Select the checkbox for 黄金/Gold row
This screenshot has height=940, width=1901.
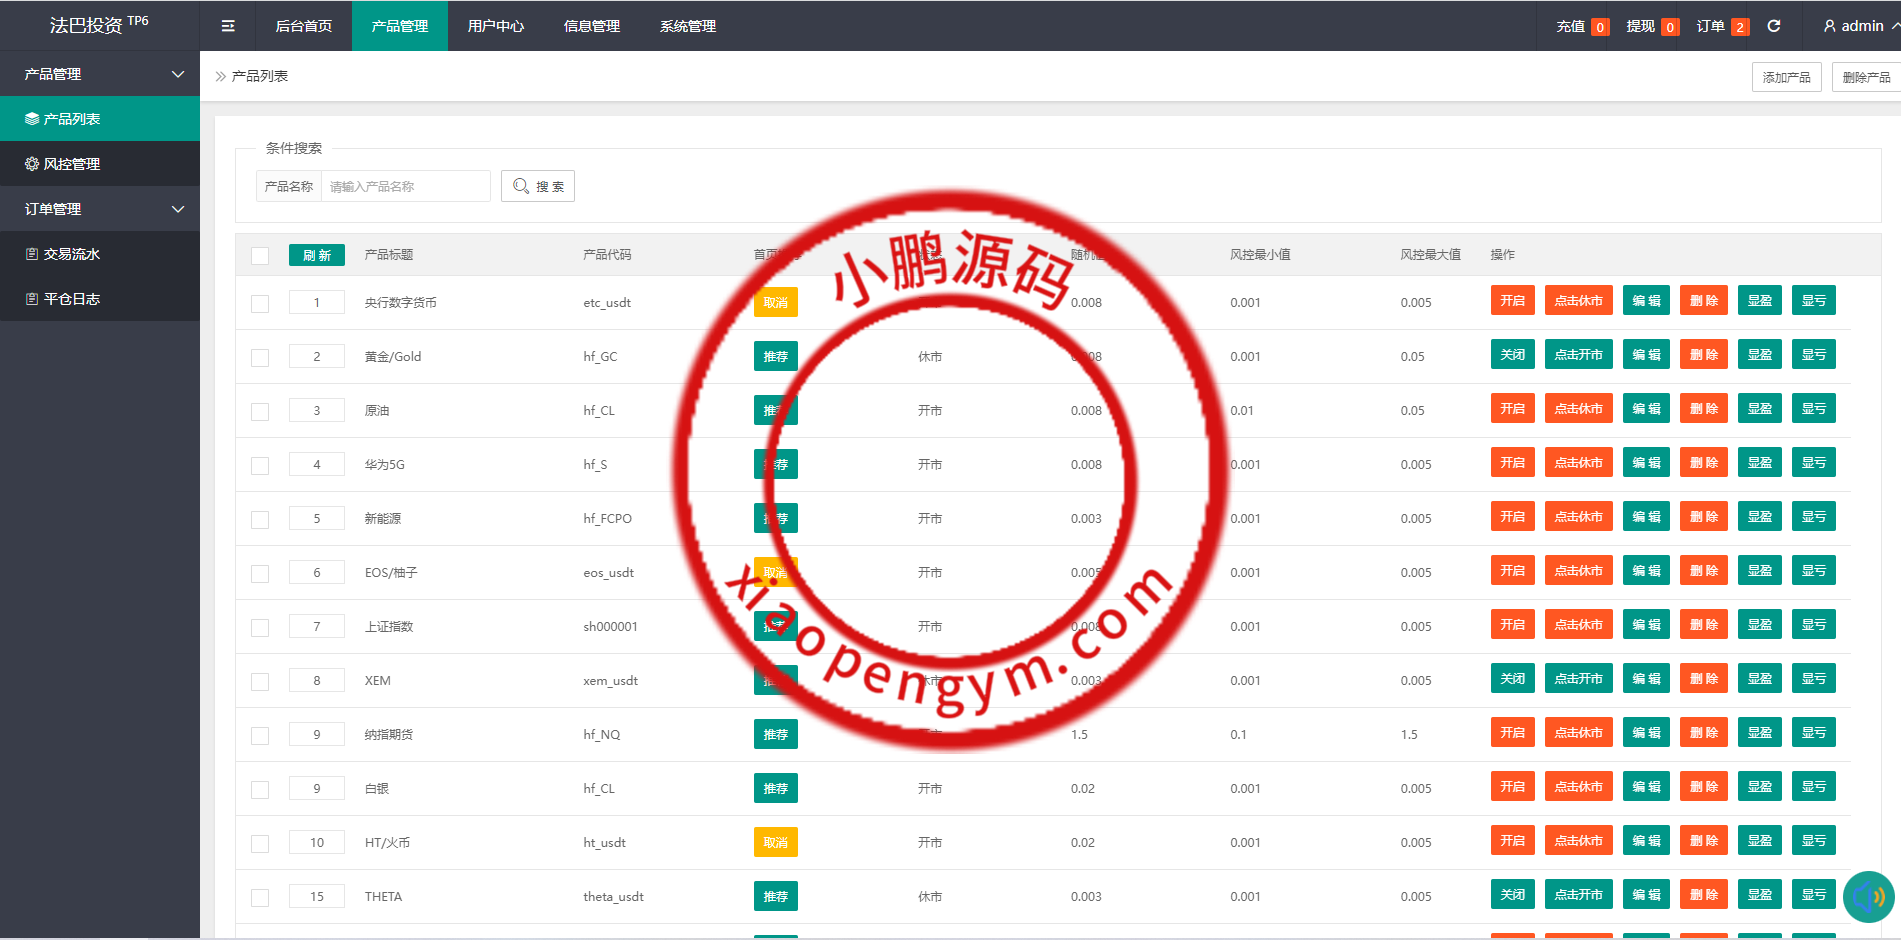tap(260, 357)
